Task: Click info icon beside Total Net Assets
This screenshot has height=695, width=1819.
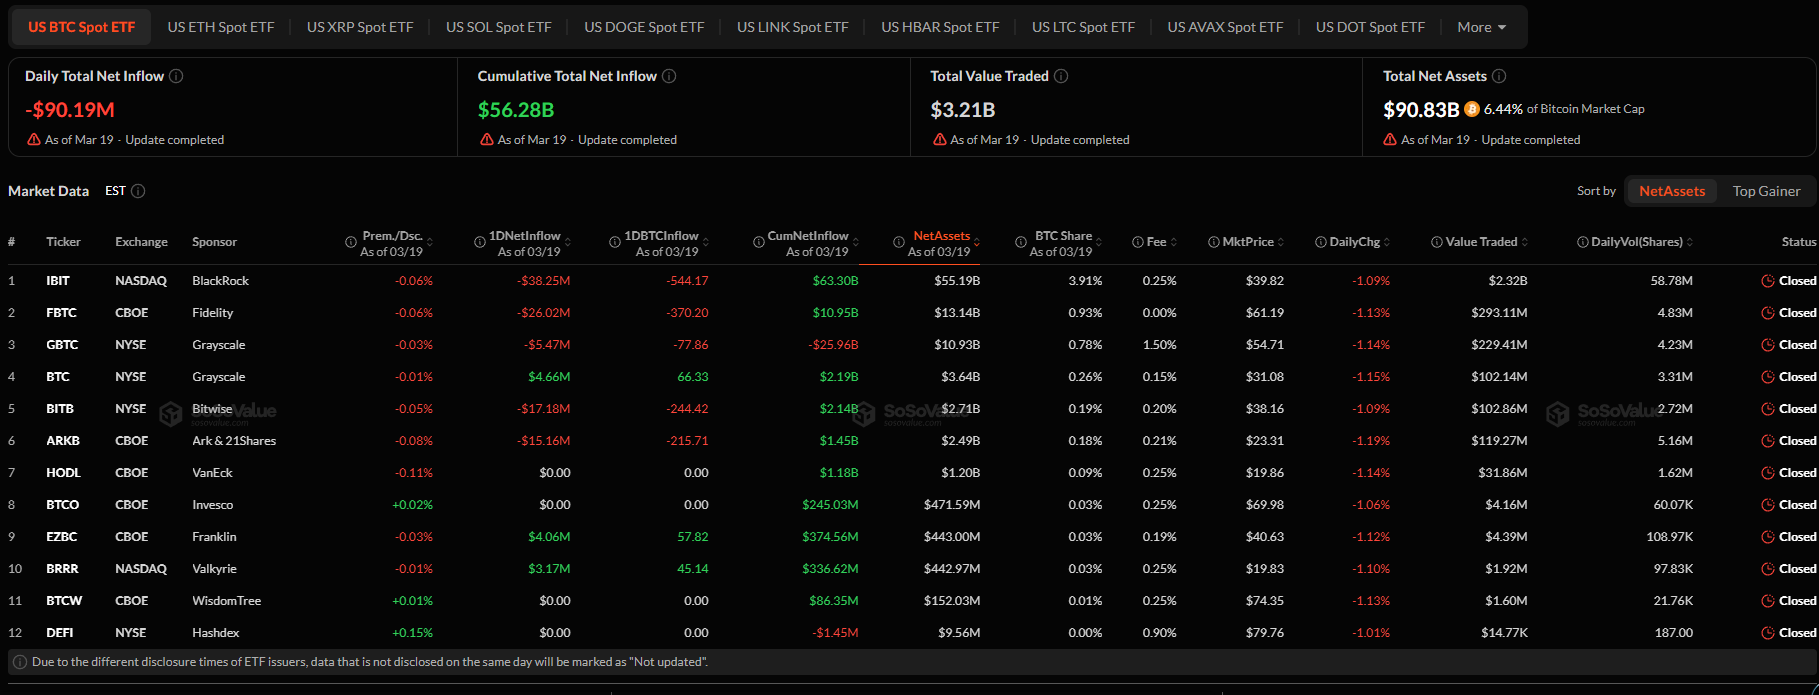Action: [x=1499, y=76]
